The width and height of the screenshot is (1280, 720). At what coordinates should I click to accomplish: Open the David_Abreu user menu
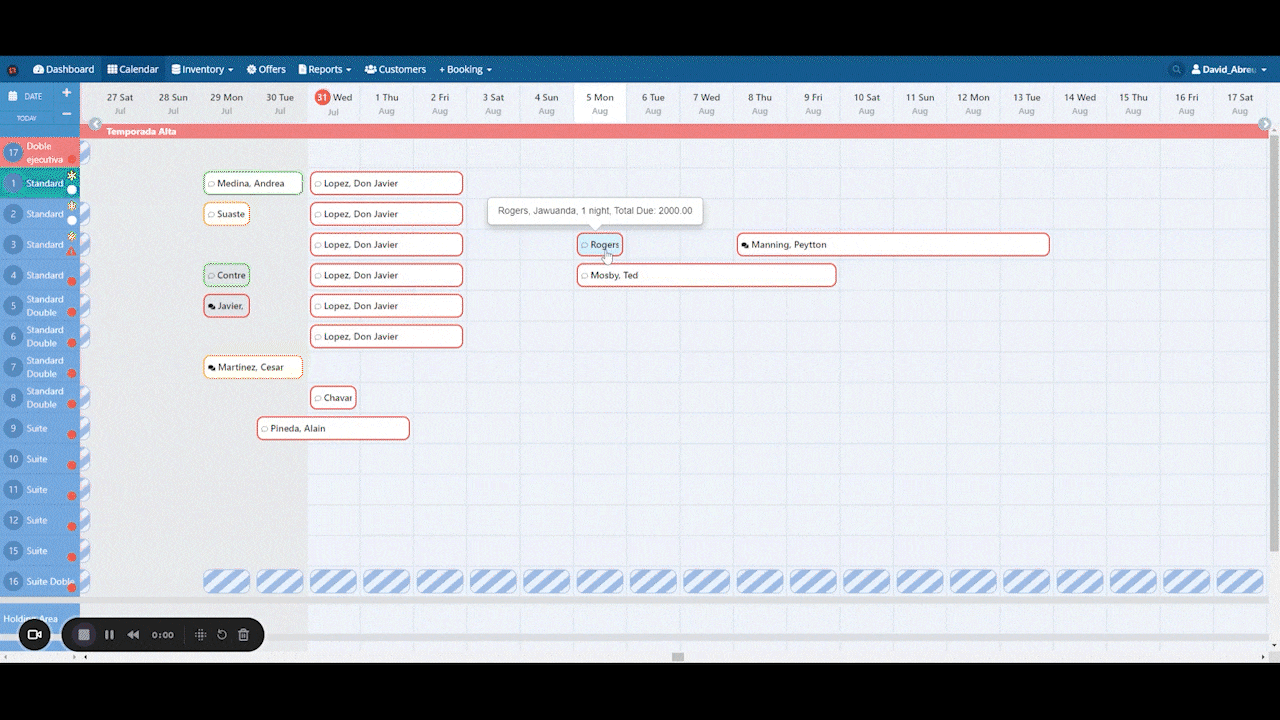point(1229,69)
